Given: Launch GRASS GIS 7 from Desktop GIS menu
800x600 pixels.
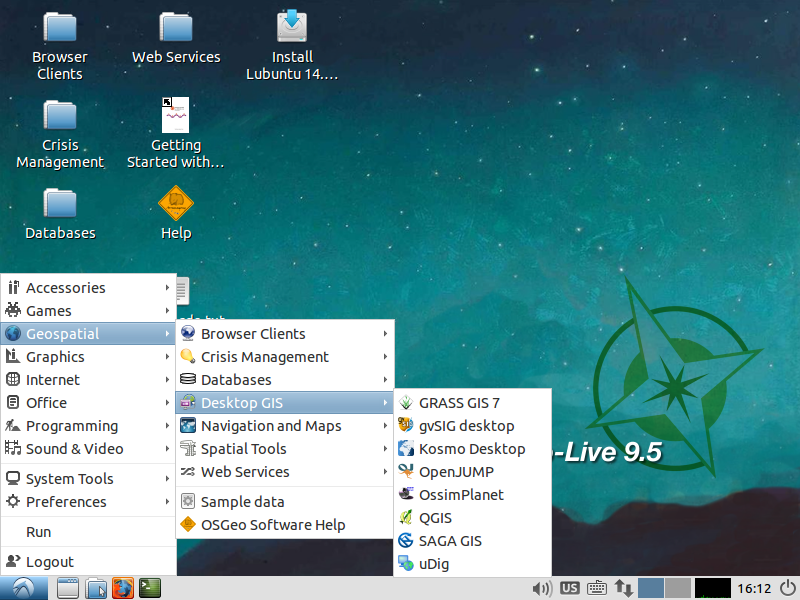Looking at the screenshot, I should point(472,403).
